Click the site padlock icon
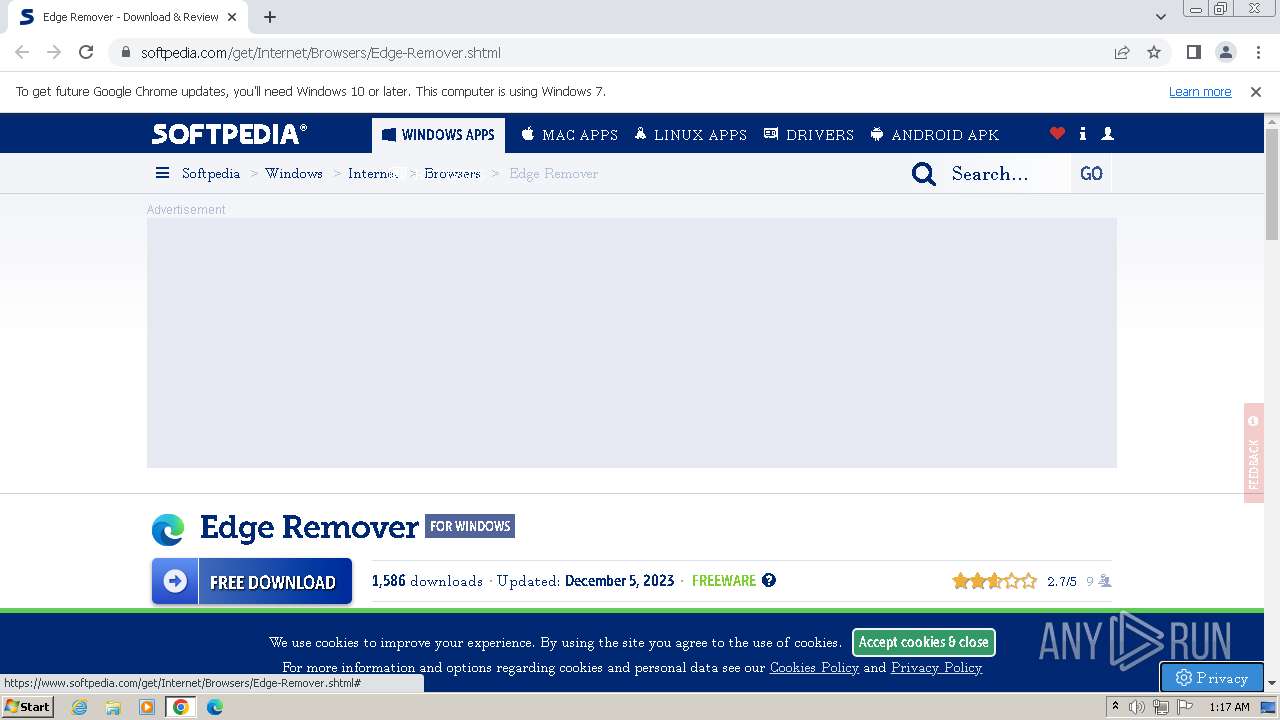 125,53
